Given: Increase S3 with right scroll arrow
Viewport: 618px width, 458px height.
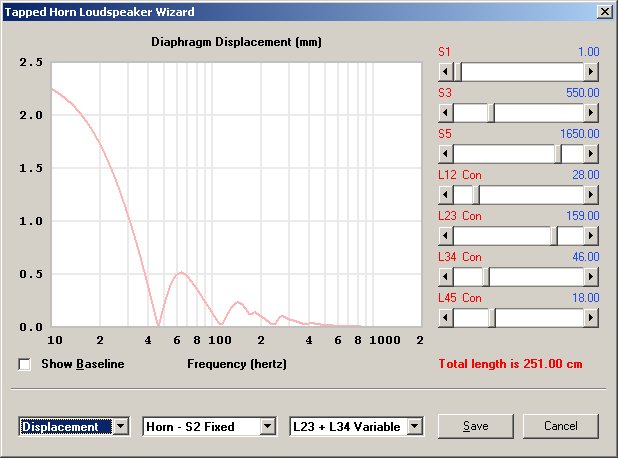Looking at the screenshot, I should click(x=591, y=113).
